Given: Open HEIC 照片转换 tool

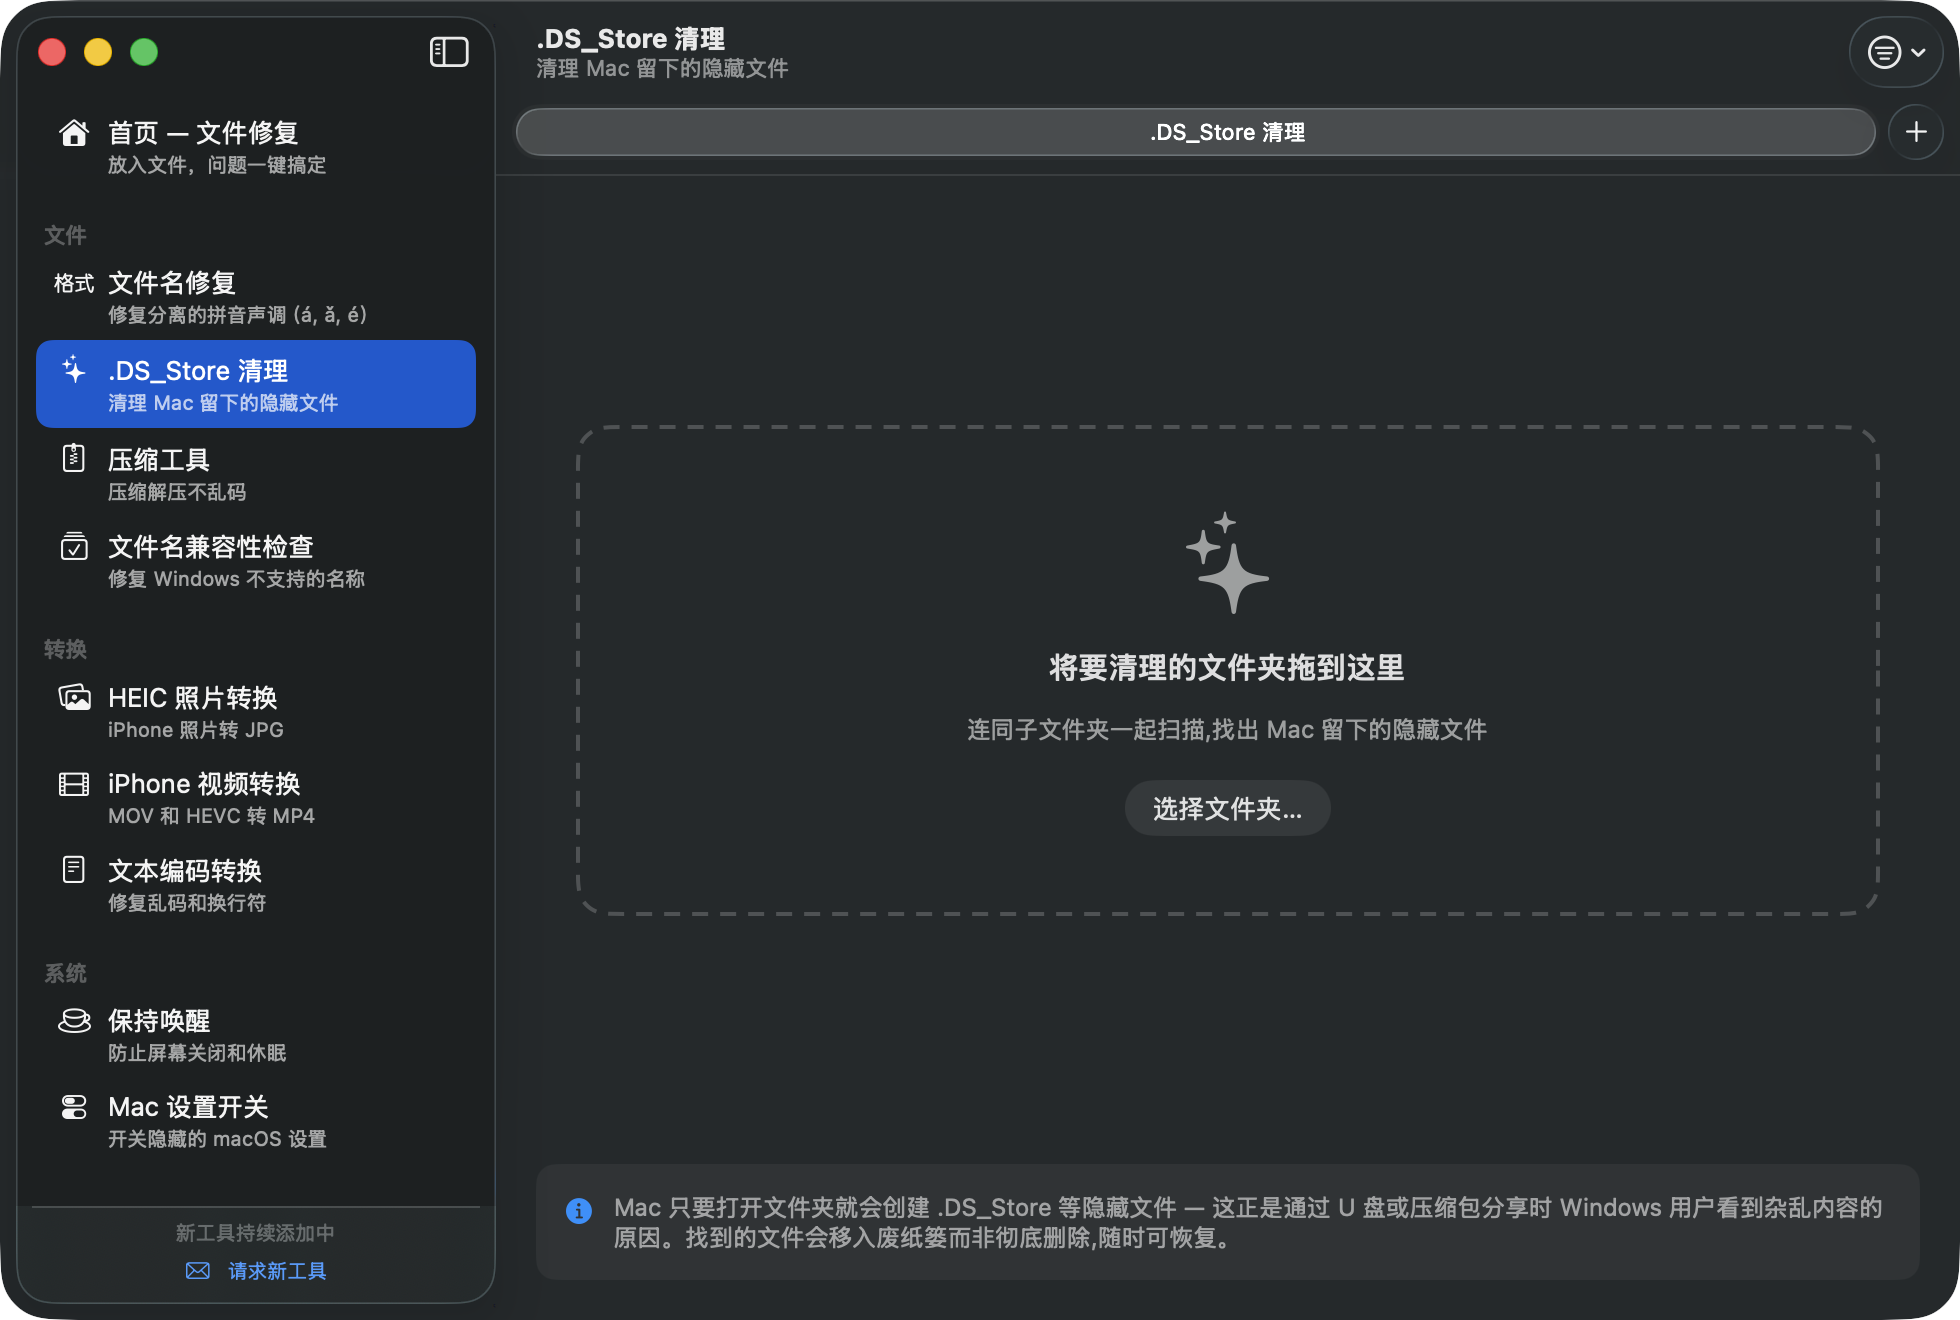Looking at the screenshot, I should point(256,712).
